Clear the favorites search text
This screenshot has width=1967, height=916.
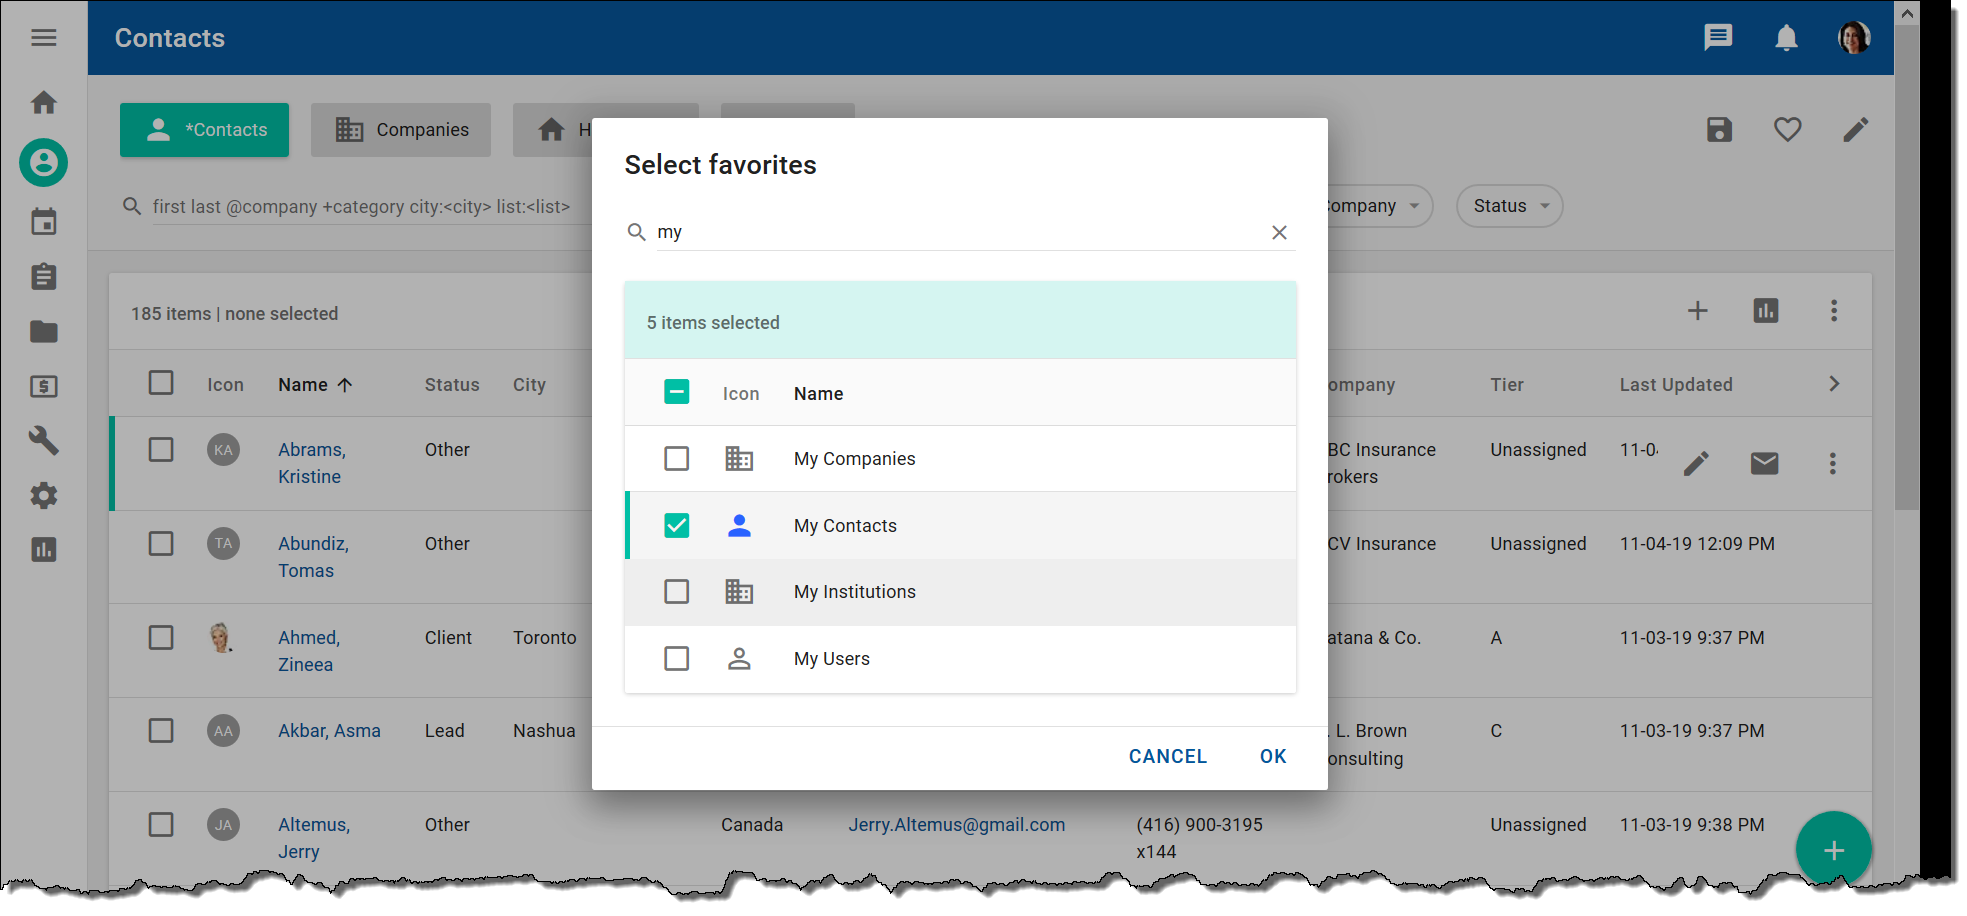[x=1279, y=232]
